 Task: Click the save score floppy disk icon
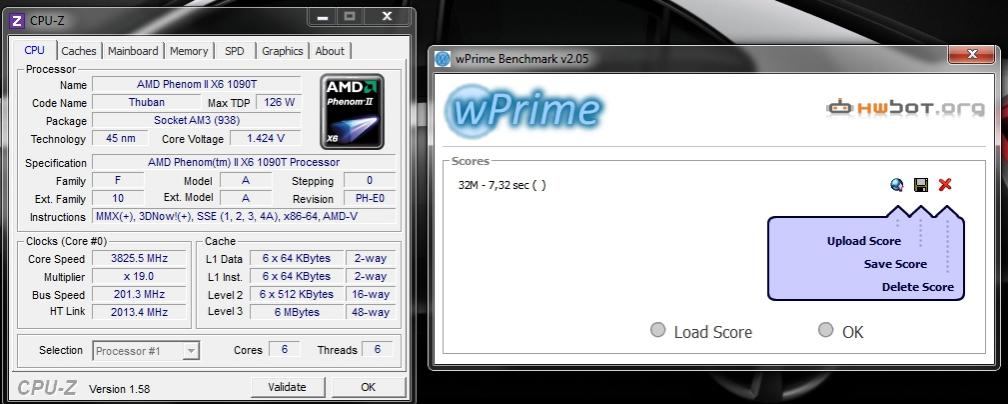[921, 185]
